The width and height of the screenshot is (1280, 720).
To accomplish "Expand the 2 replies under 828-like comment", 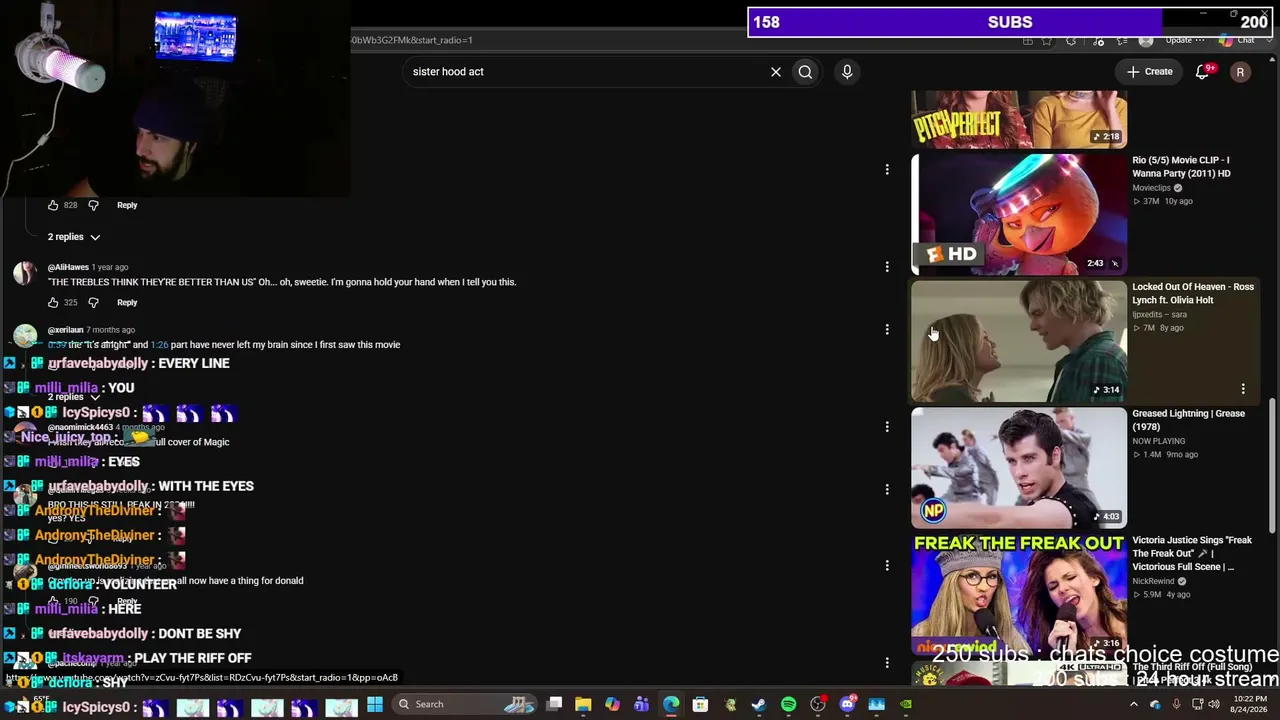I will coord(74,237).
